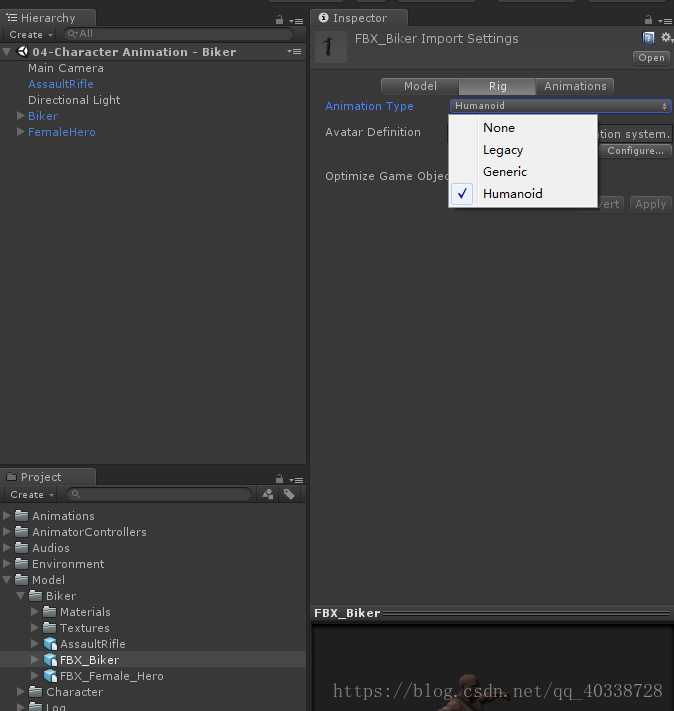The height and width of the screenshot is (711, 674).
Task: Choose Humanoid animation type
Action: tap(523, 194)
